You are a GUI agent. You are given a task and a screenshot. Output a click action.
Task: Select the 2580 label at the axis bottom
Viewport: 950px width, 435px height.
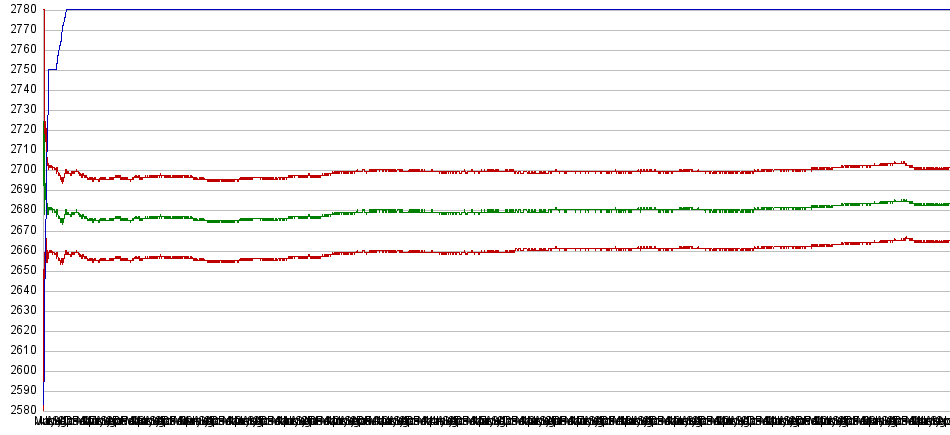pos(19,410)
